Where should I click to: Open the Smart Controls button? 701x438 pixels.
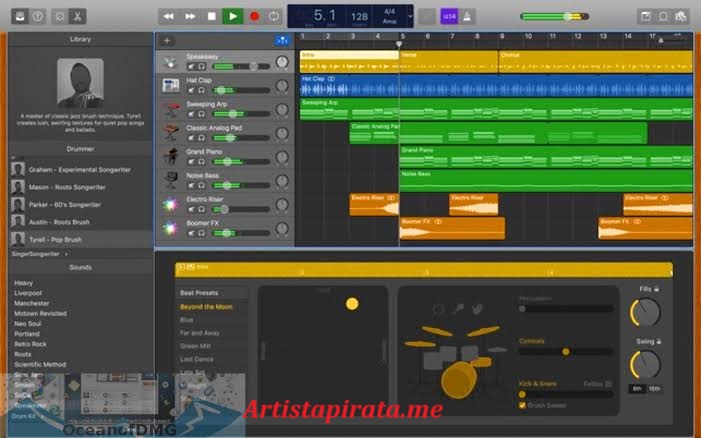pos(60,17)
